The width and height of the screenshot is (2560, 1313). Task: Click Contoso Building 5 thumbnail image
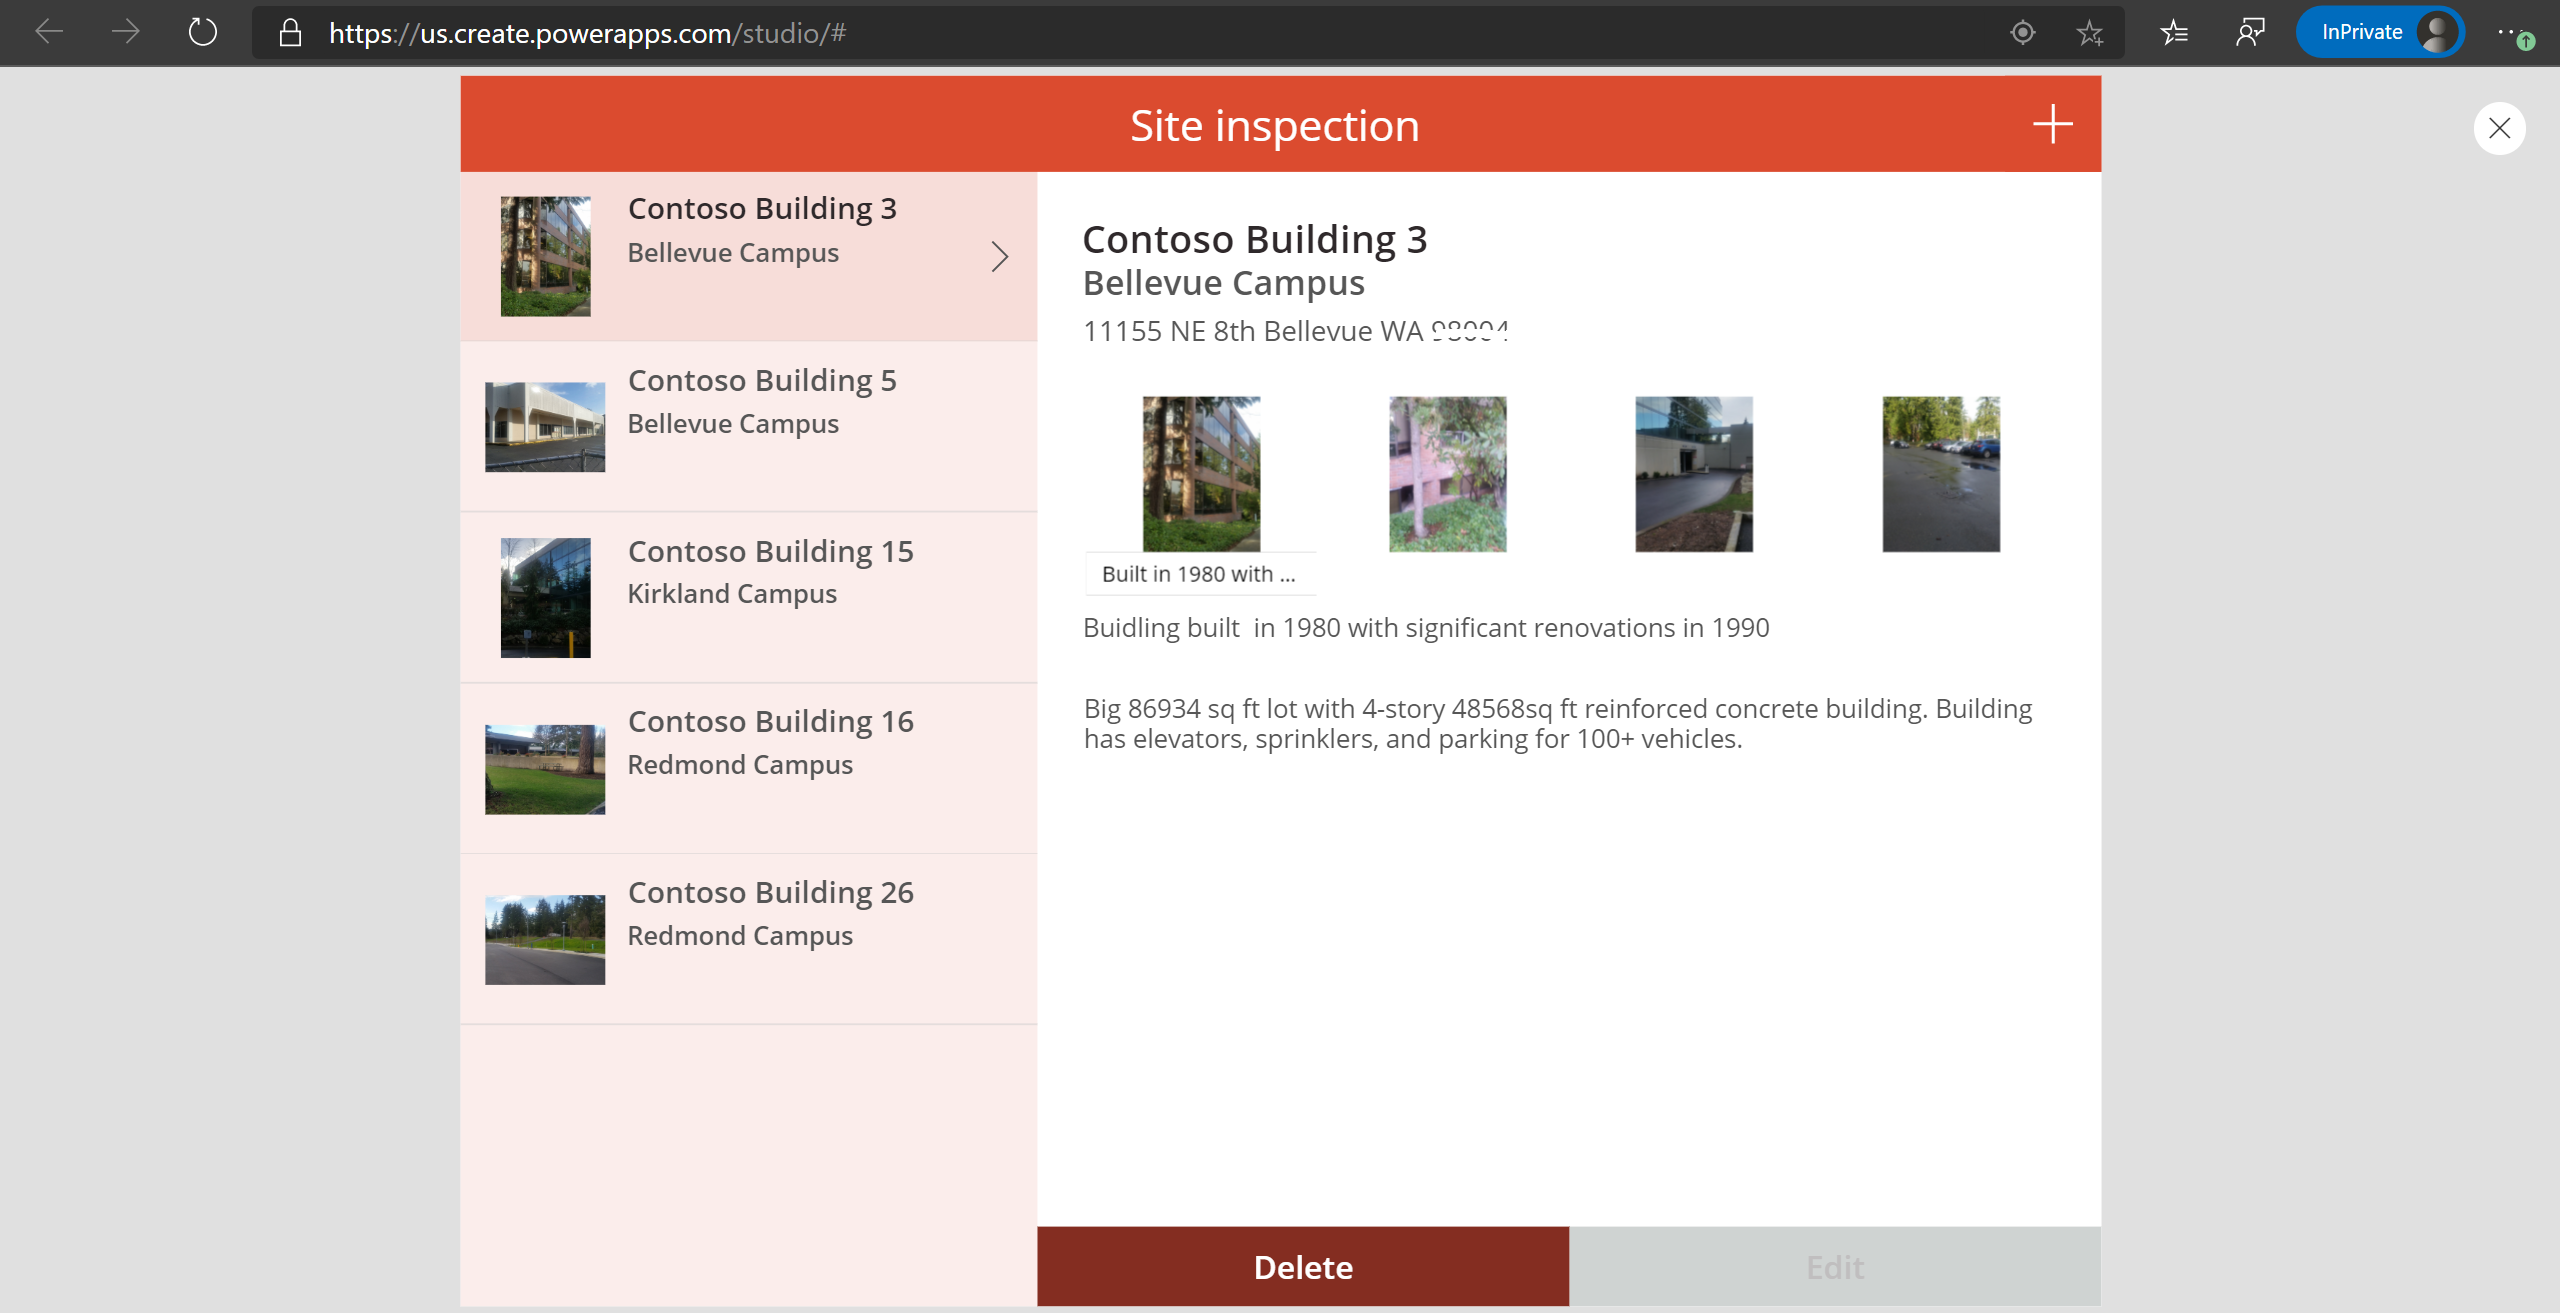coord(545,427)
